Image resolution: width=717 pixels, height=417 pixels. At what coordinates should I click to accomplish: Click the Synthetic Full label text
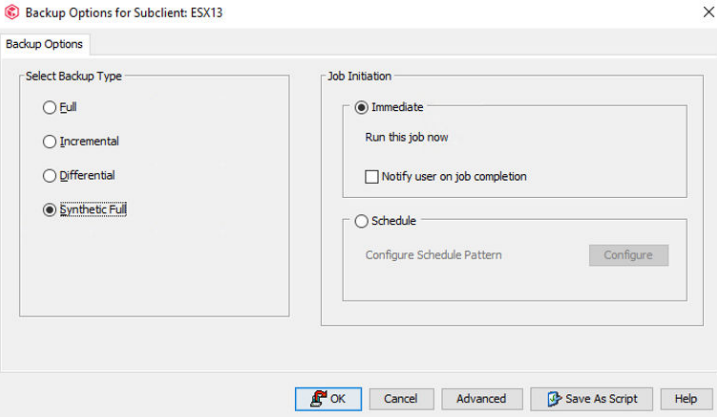[x=93, y=209]
